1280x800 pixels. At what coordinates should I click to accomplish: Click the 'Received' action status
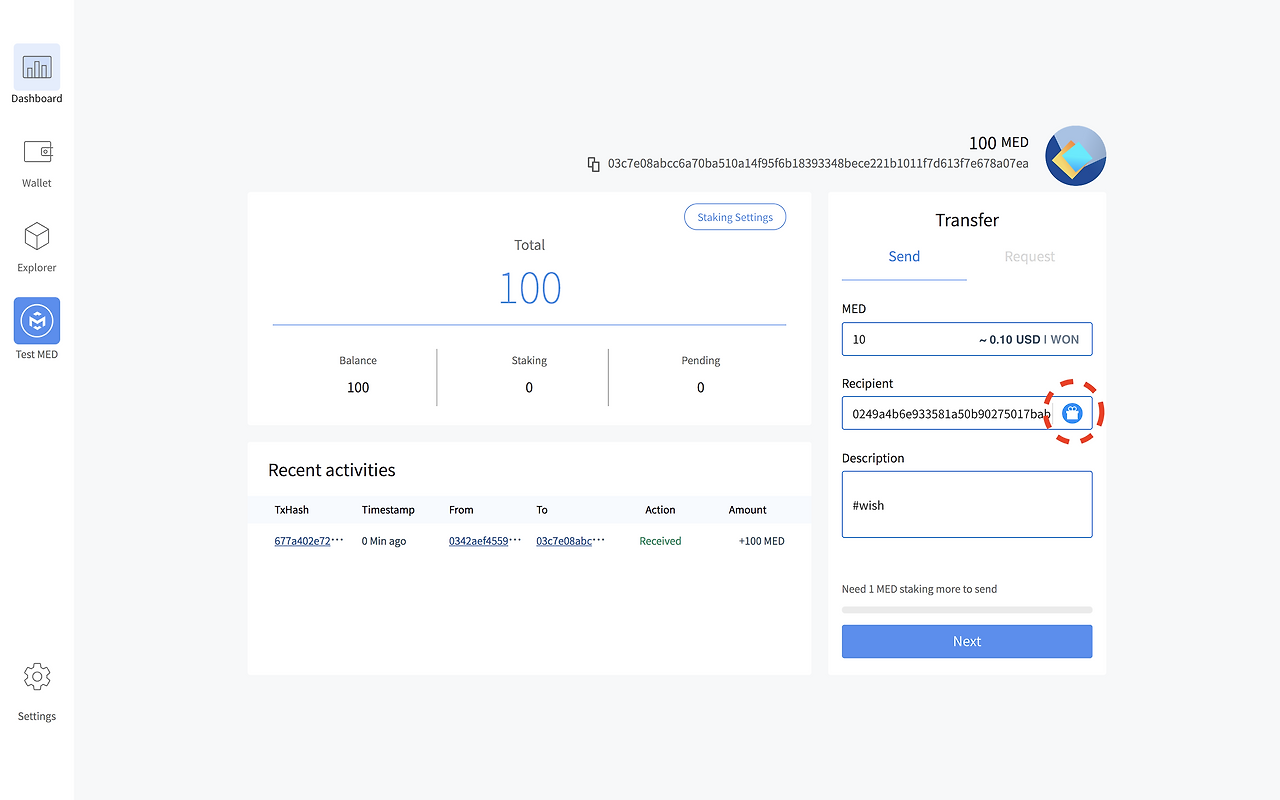[x=660, y=541]
